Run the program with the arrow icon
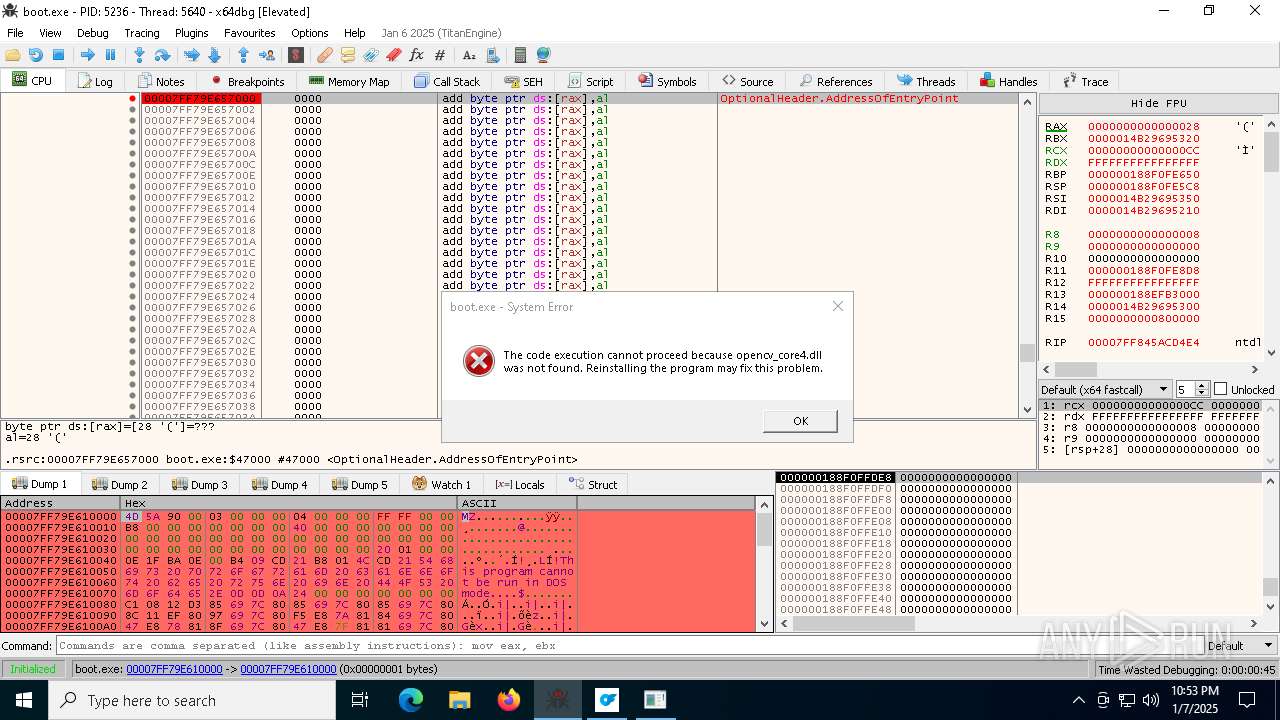 pos(88,55)
